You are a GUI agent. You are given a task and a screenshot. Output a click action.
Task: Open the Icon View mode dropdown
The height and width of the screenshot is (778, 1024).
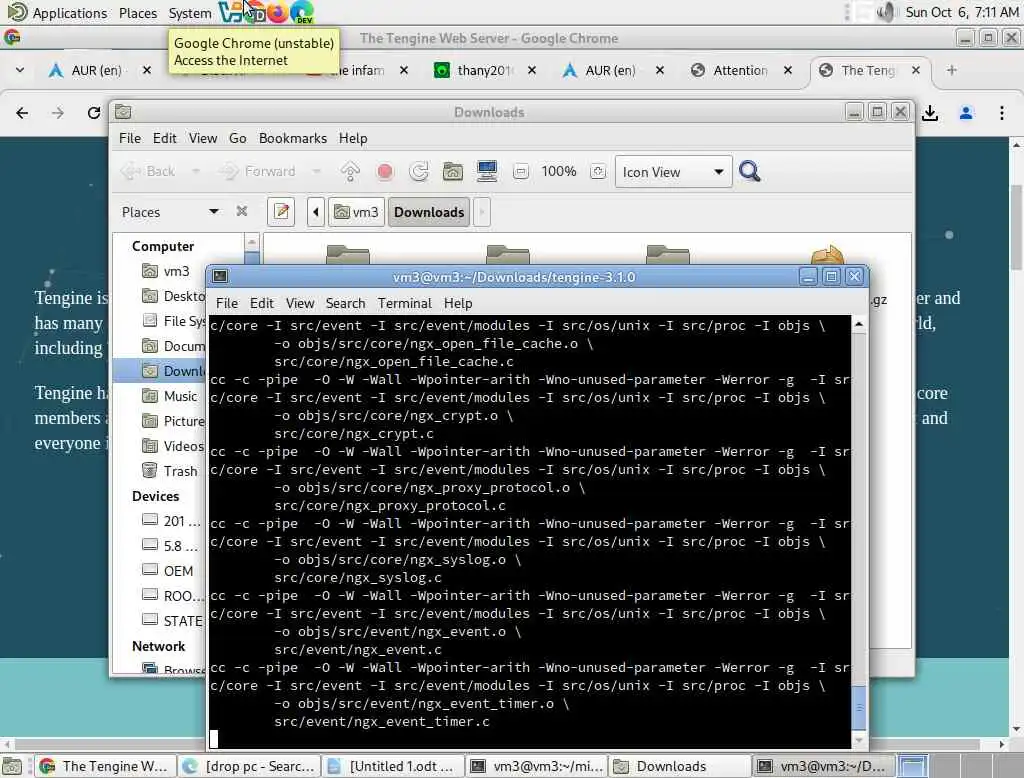click(673, 172)
